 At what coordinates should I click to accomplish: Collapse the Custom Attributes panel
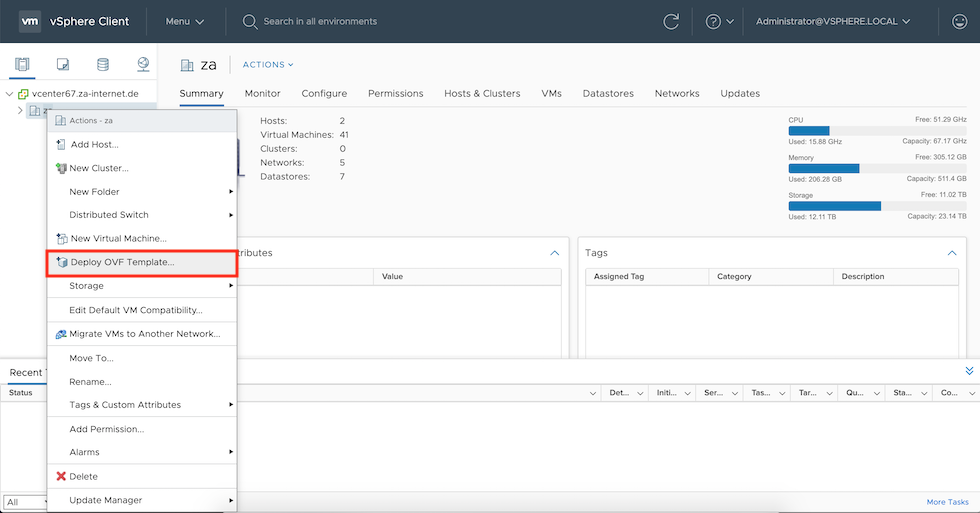554,253
